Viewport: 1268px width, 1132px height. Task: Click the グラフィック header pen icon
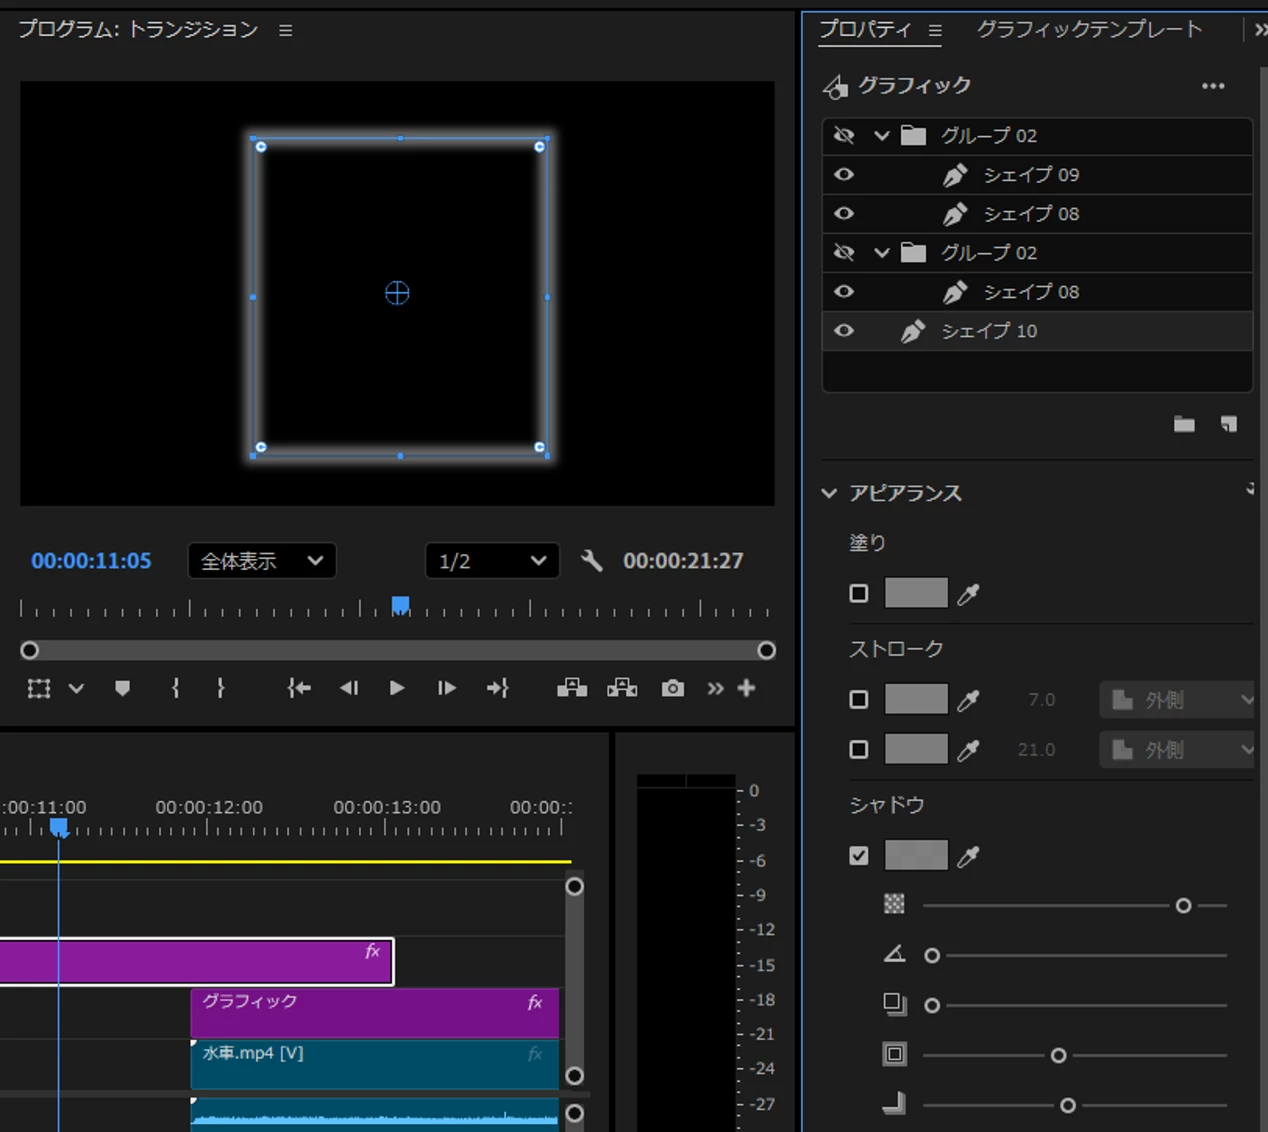coord(835,87)
